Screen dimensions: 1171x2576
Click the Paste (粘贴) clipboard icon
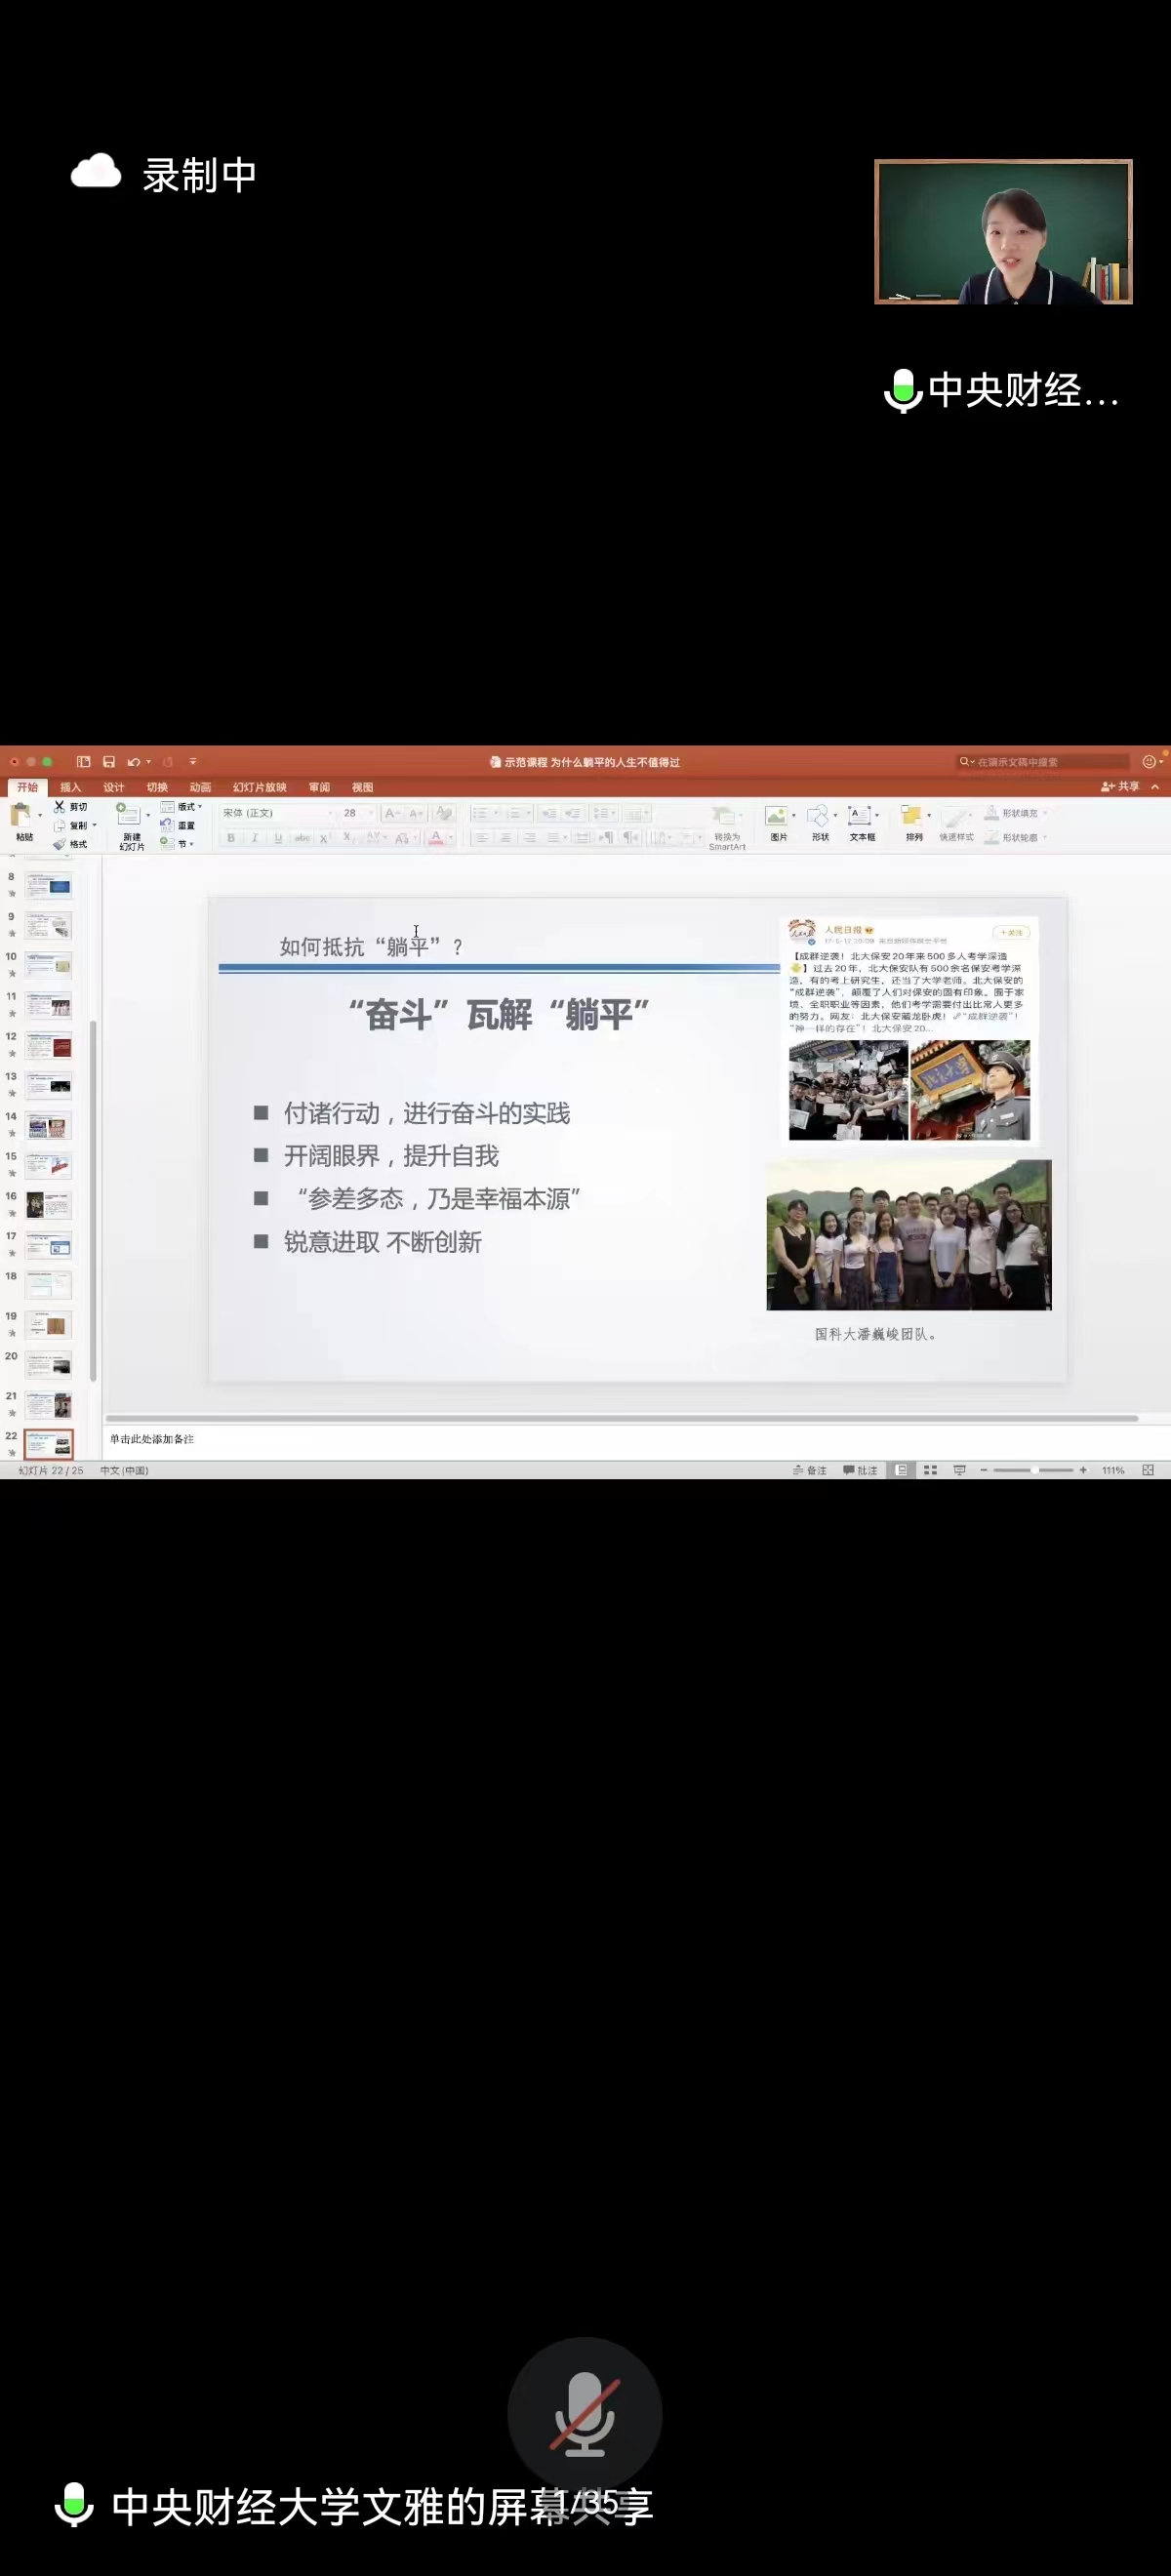tap(21, 817)
